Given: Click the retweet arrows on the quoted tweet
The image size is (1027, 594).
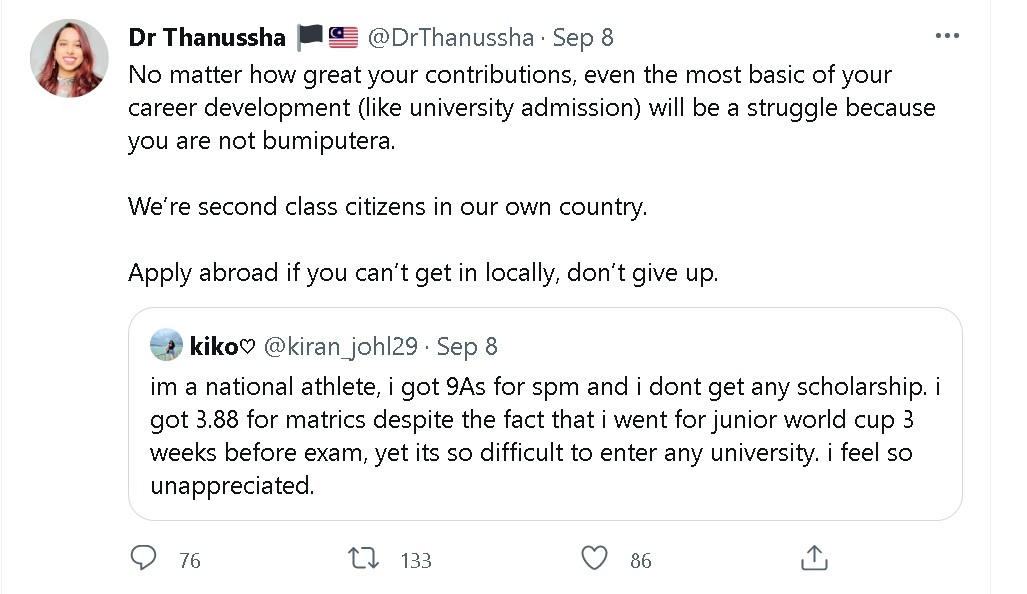Looking at the screenshot, I should 363,559.
